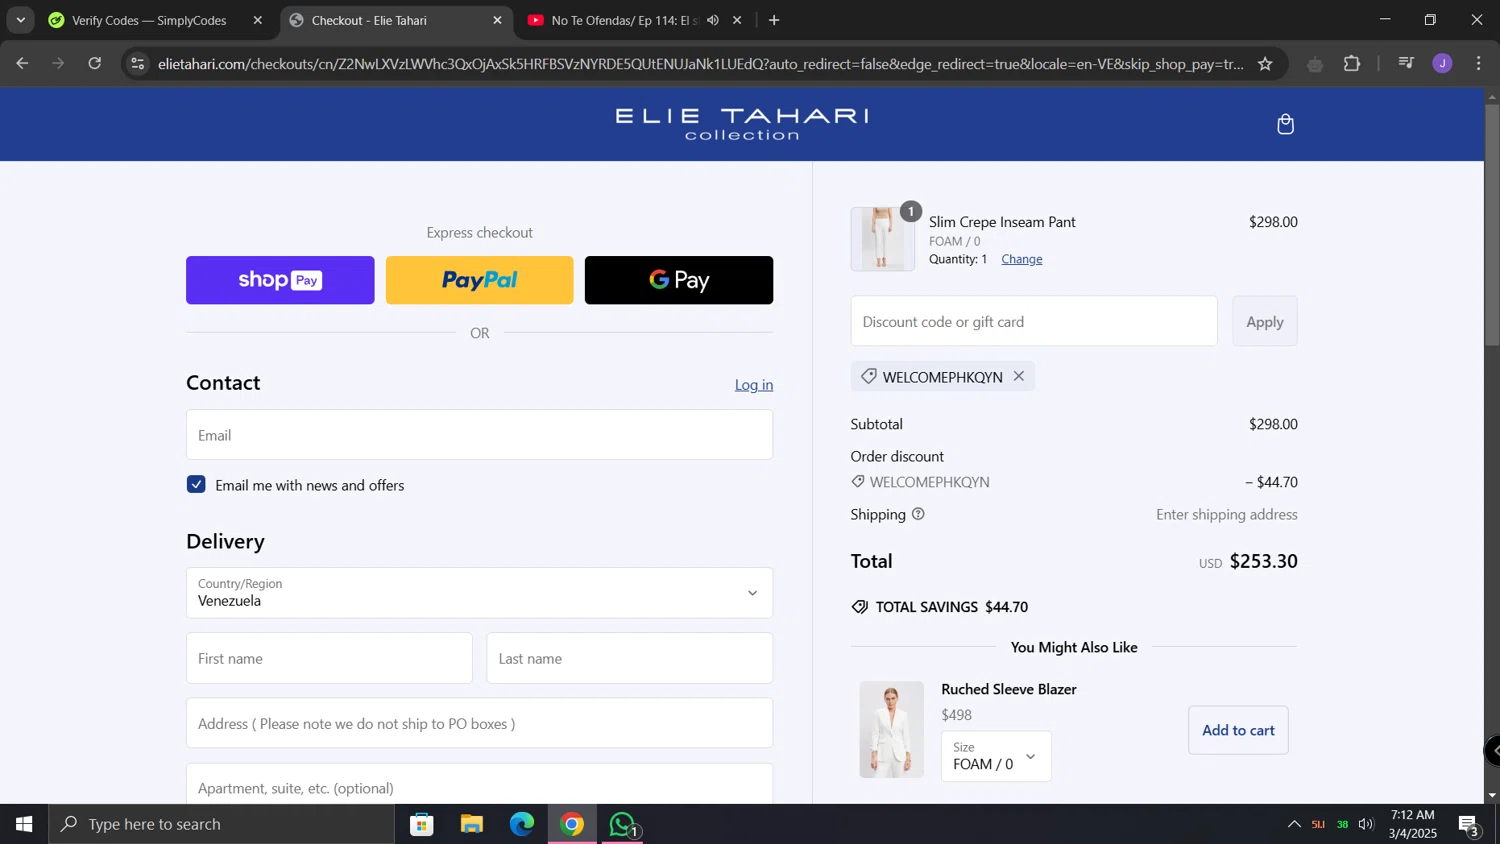Click the Ruched Sleeve Blazer product name

1009,689
